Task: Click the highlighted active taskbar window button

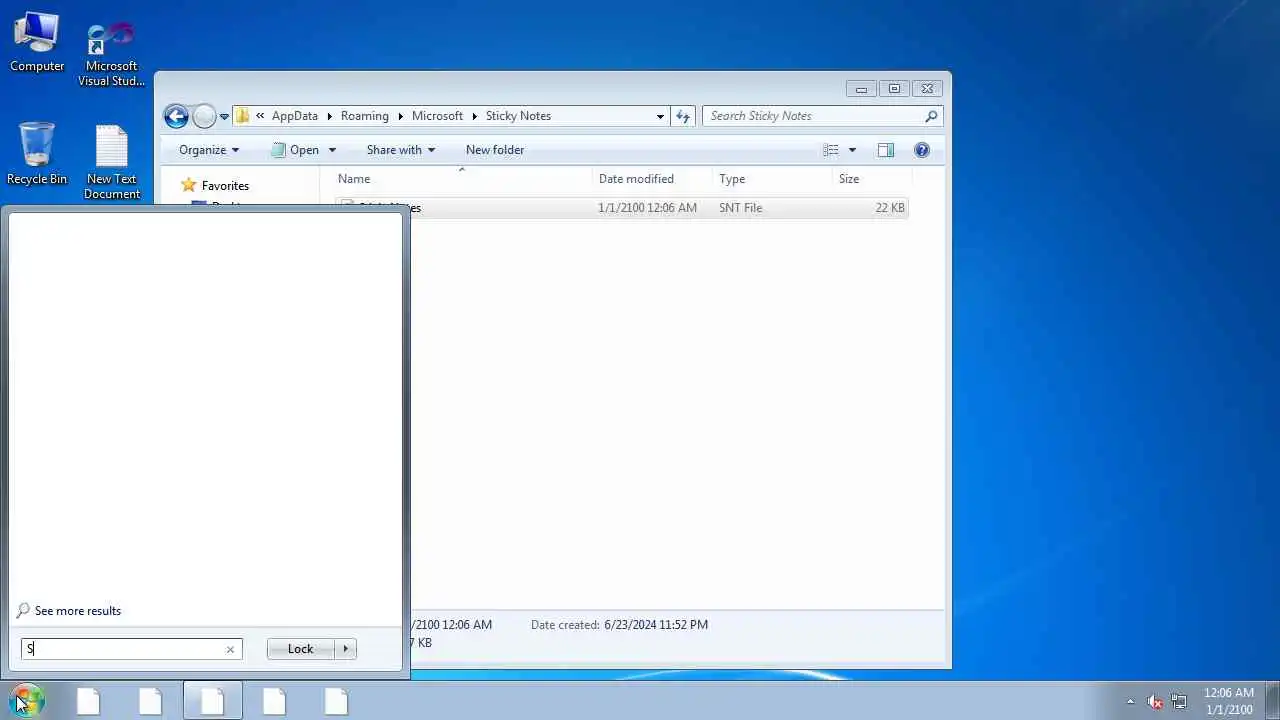Action: (x=212, y=700)
